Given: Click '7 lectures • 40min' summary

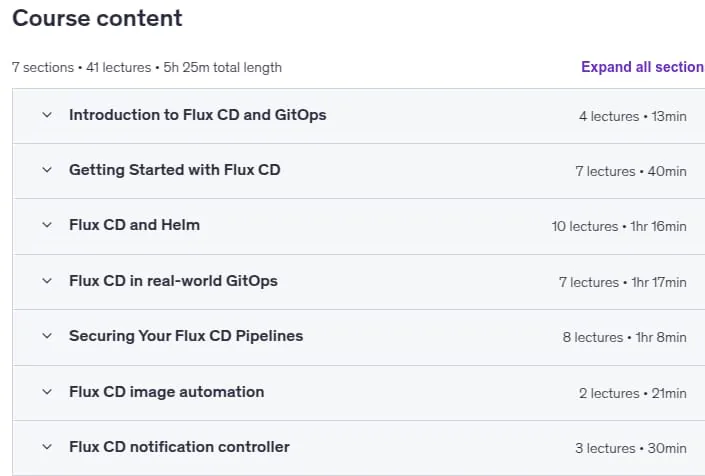Looking at the screenshot, I should (x=631, y=171).
